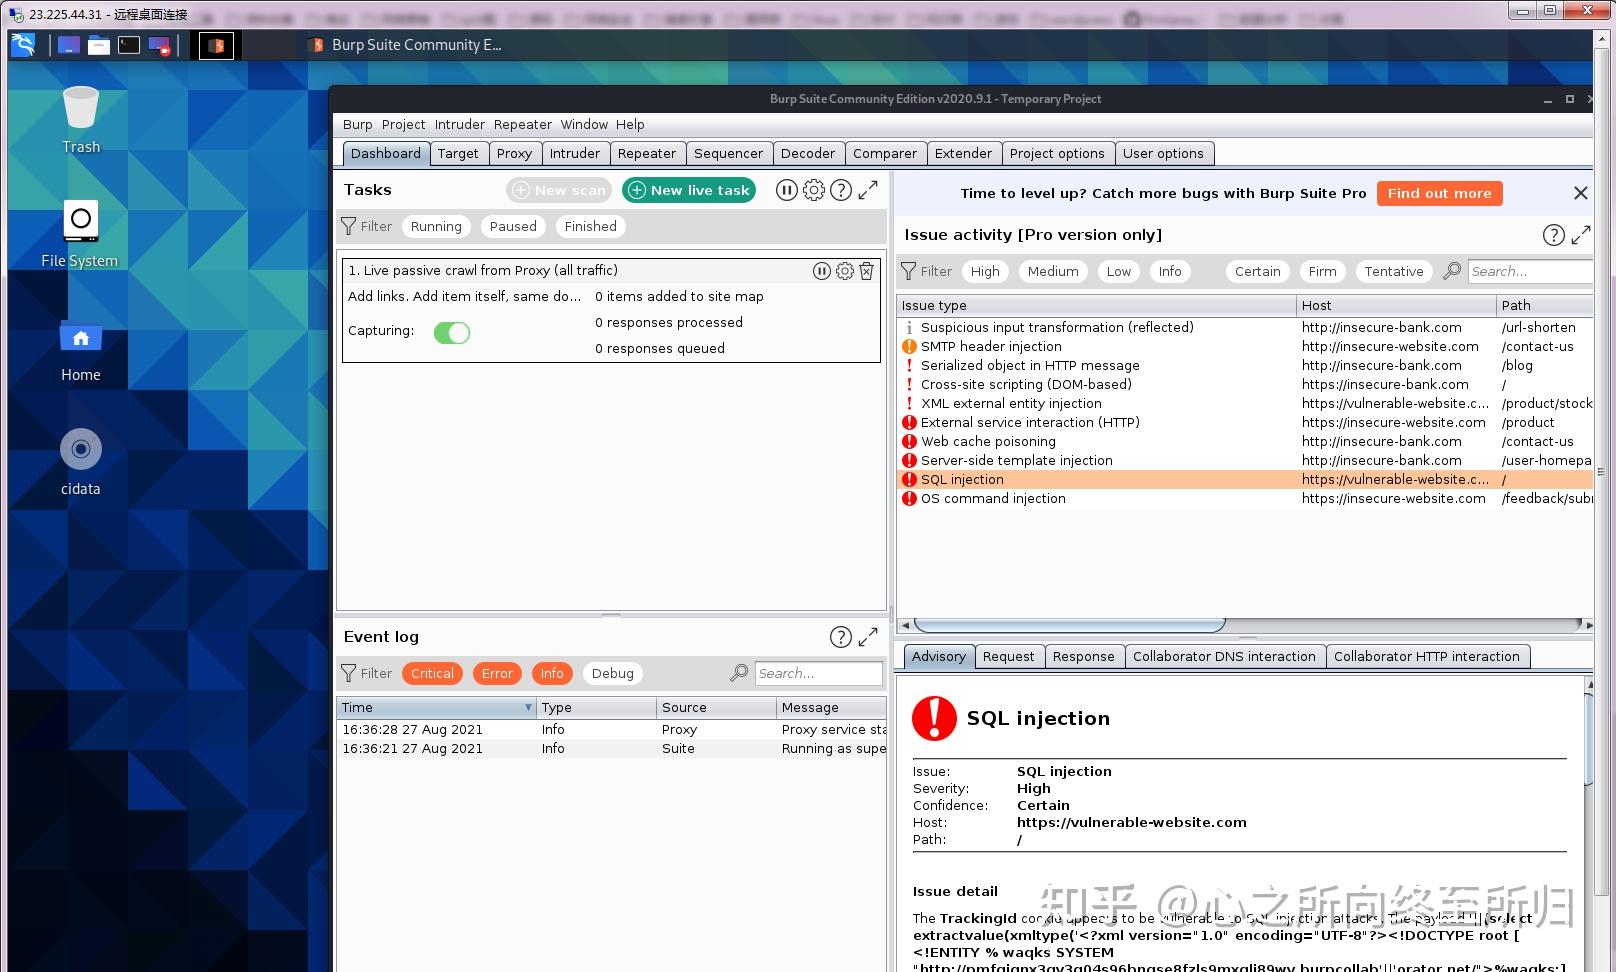The width and height of the screenshot is (1616, 972).
Task: Open the Home folder desktop icon
Action: coord(80,351)
